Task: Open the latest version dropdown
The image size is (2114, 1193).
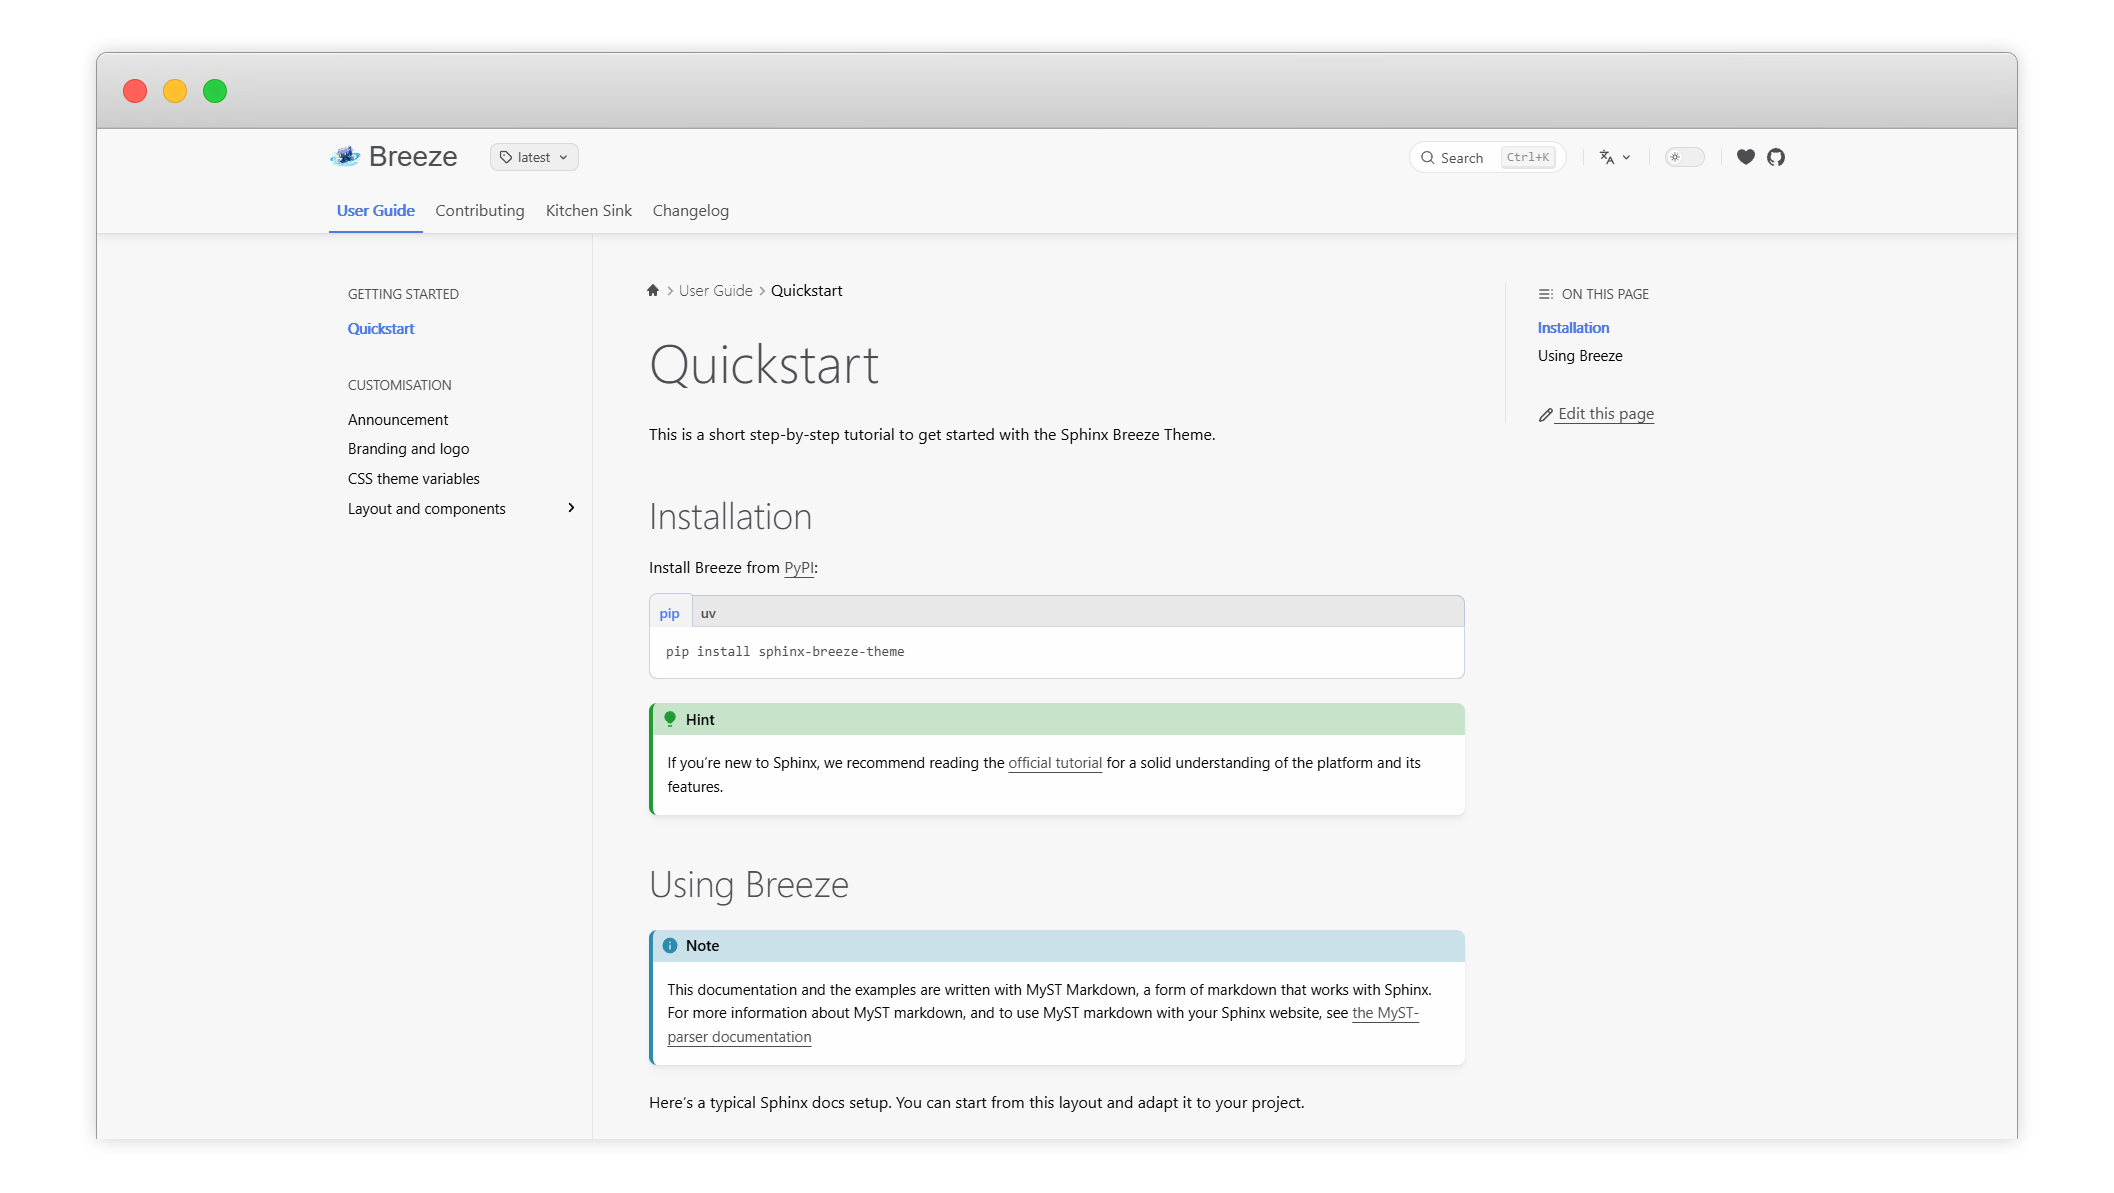Action: click(x=534, y=157)
